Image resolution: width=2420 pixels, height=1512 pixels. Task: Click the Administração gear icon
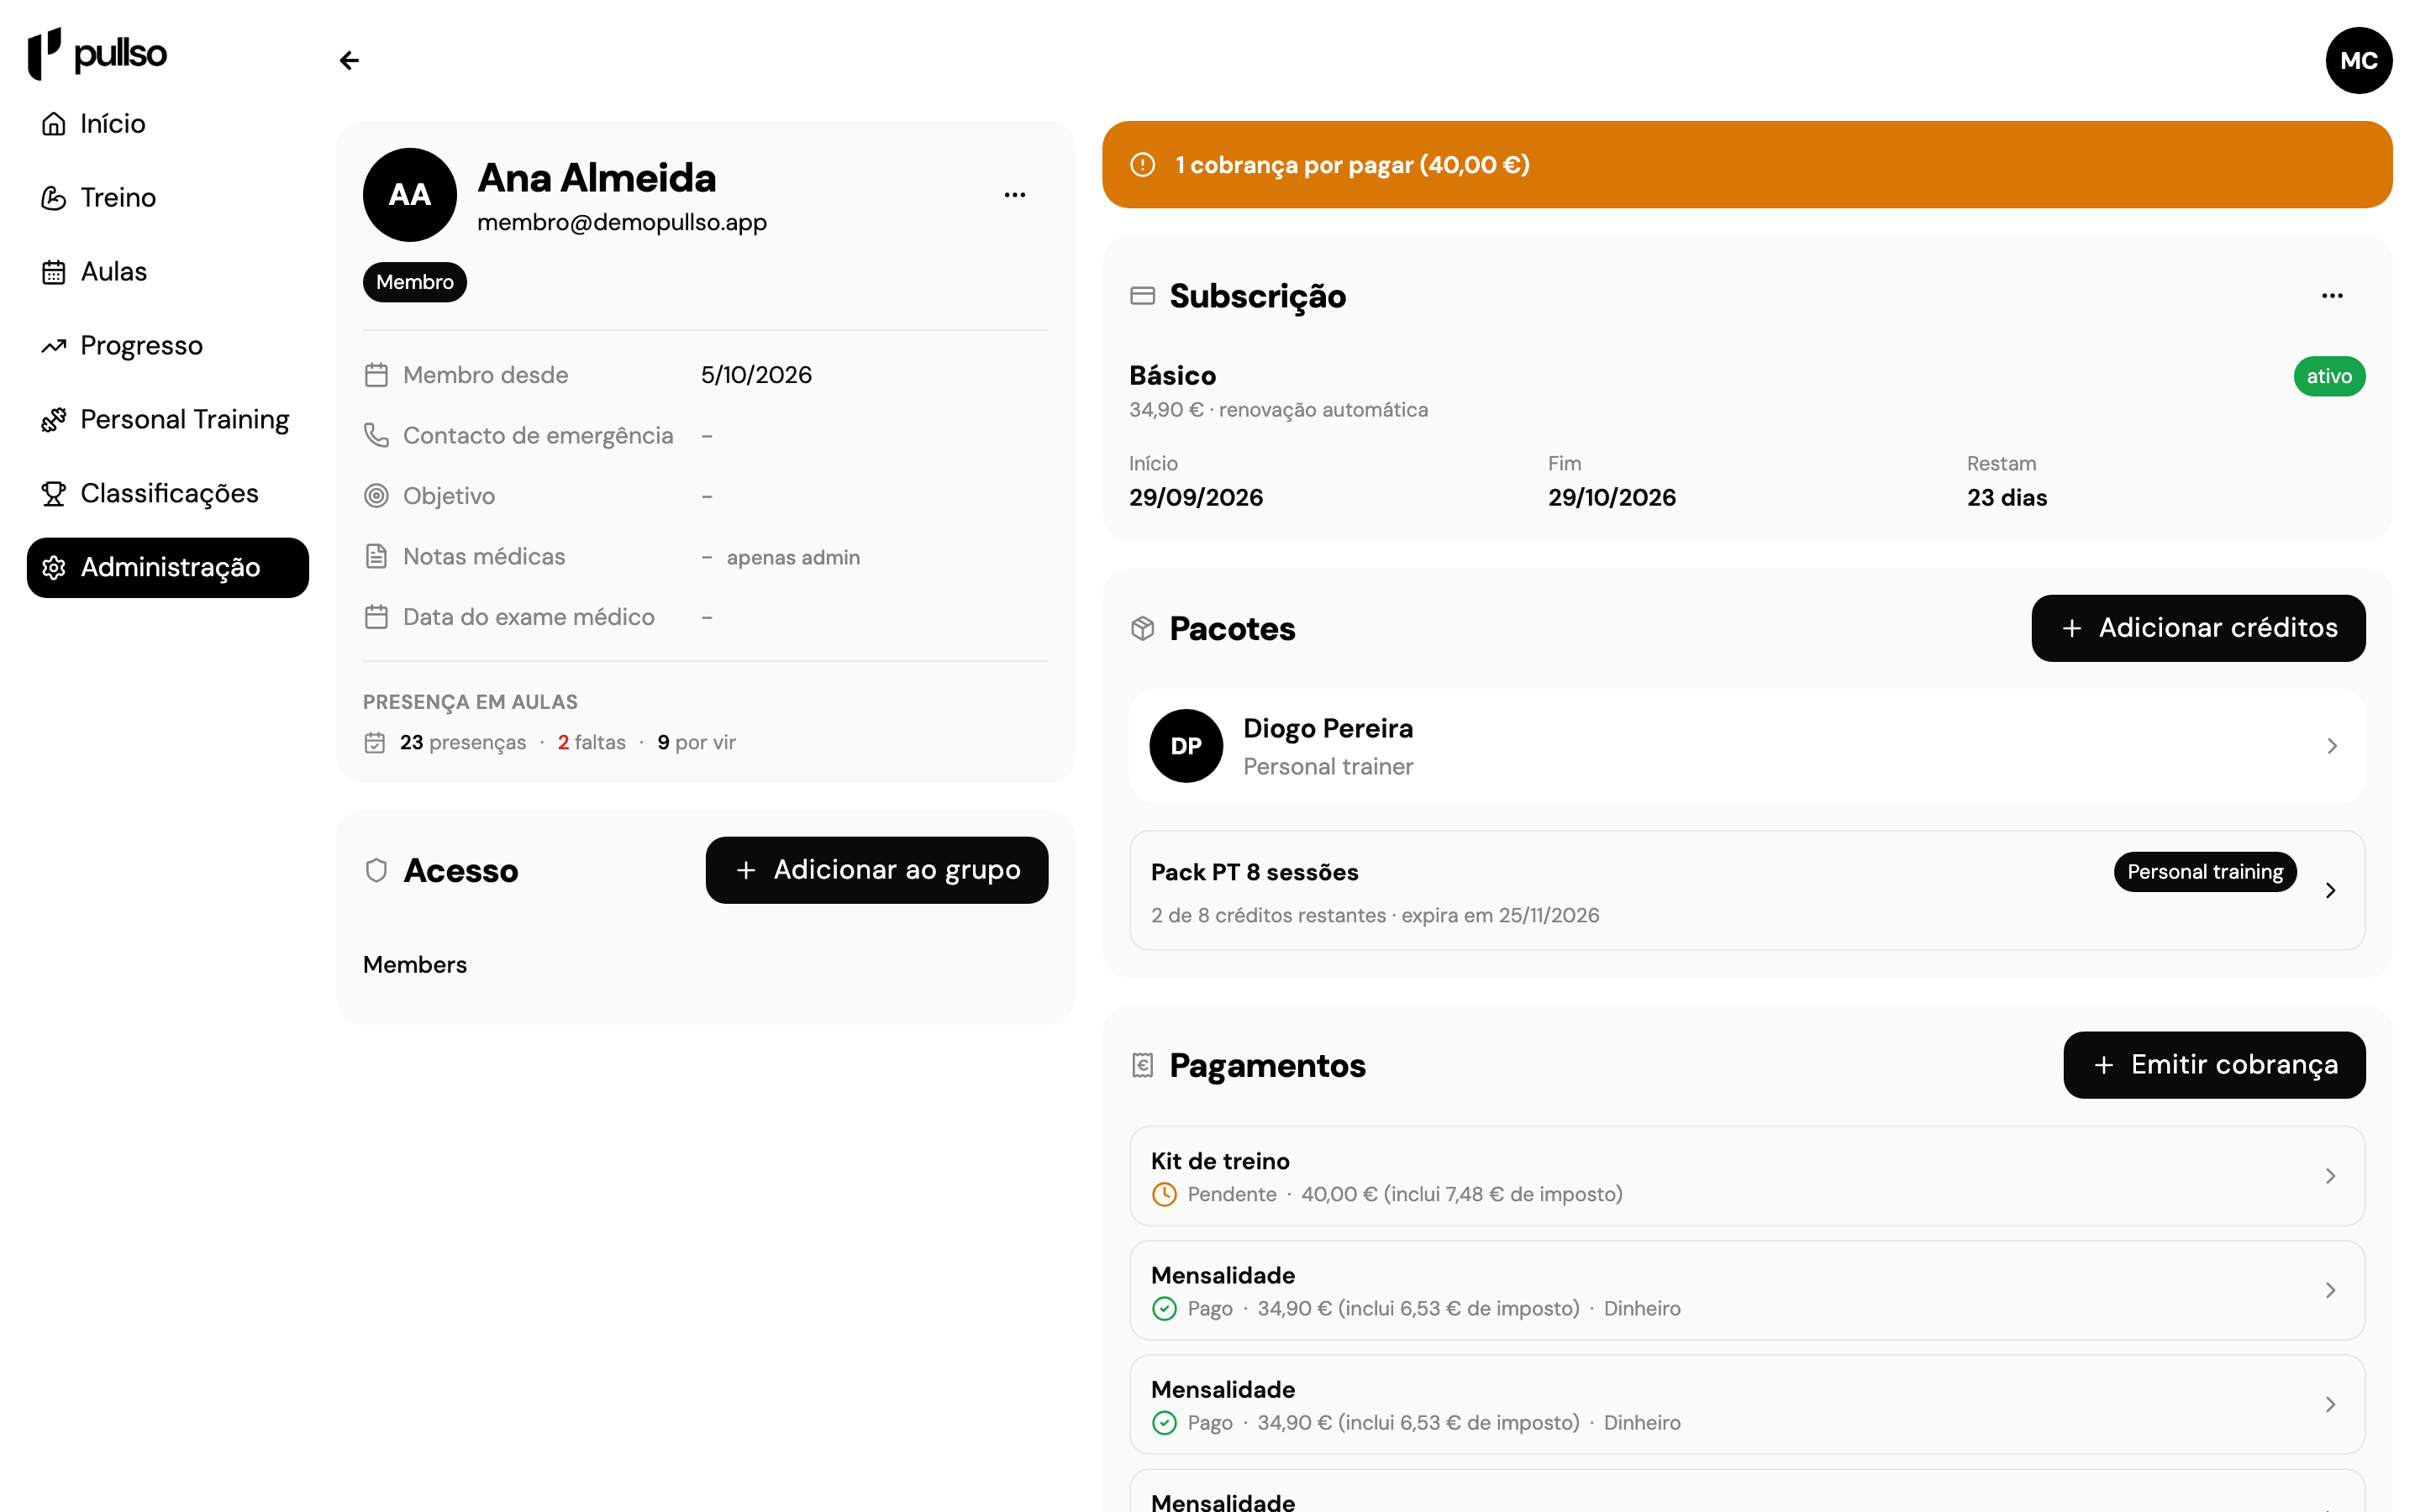[54, 568]
